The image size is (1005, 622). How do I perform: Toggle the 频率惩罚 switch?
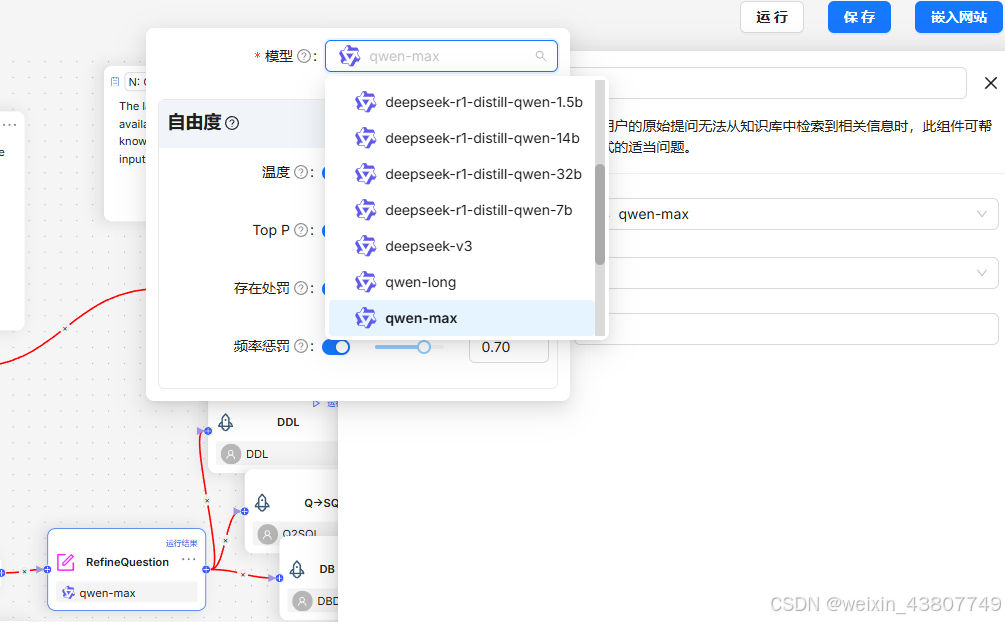(336, 347)
